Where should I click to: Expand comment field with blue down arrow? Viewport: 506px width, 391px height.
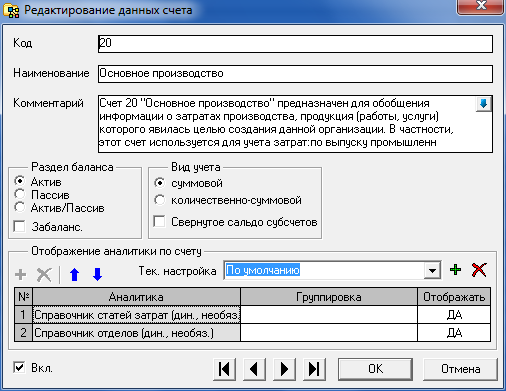click(x=483, y=104)
